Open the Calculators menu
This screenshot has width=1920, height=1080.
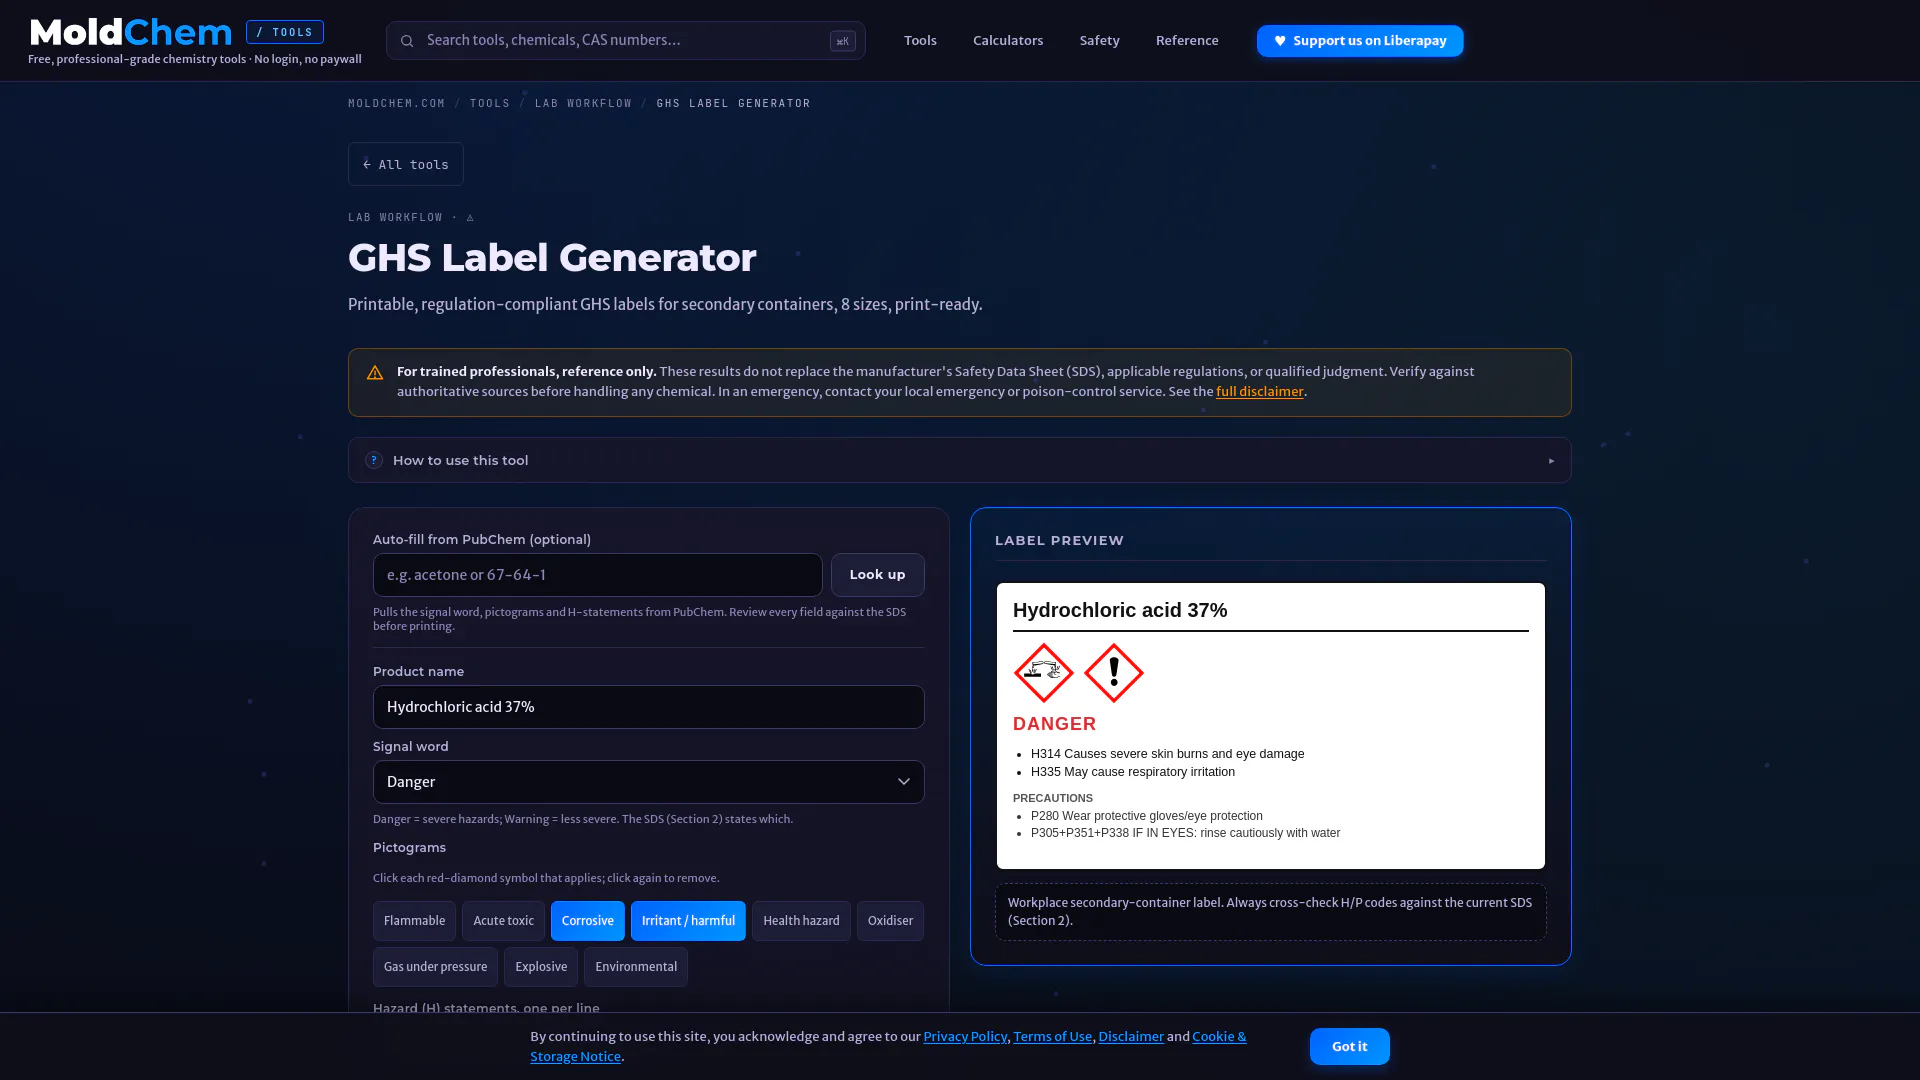[1008, 41]
